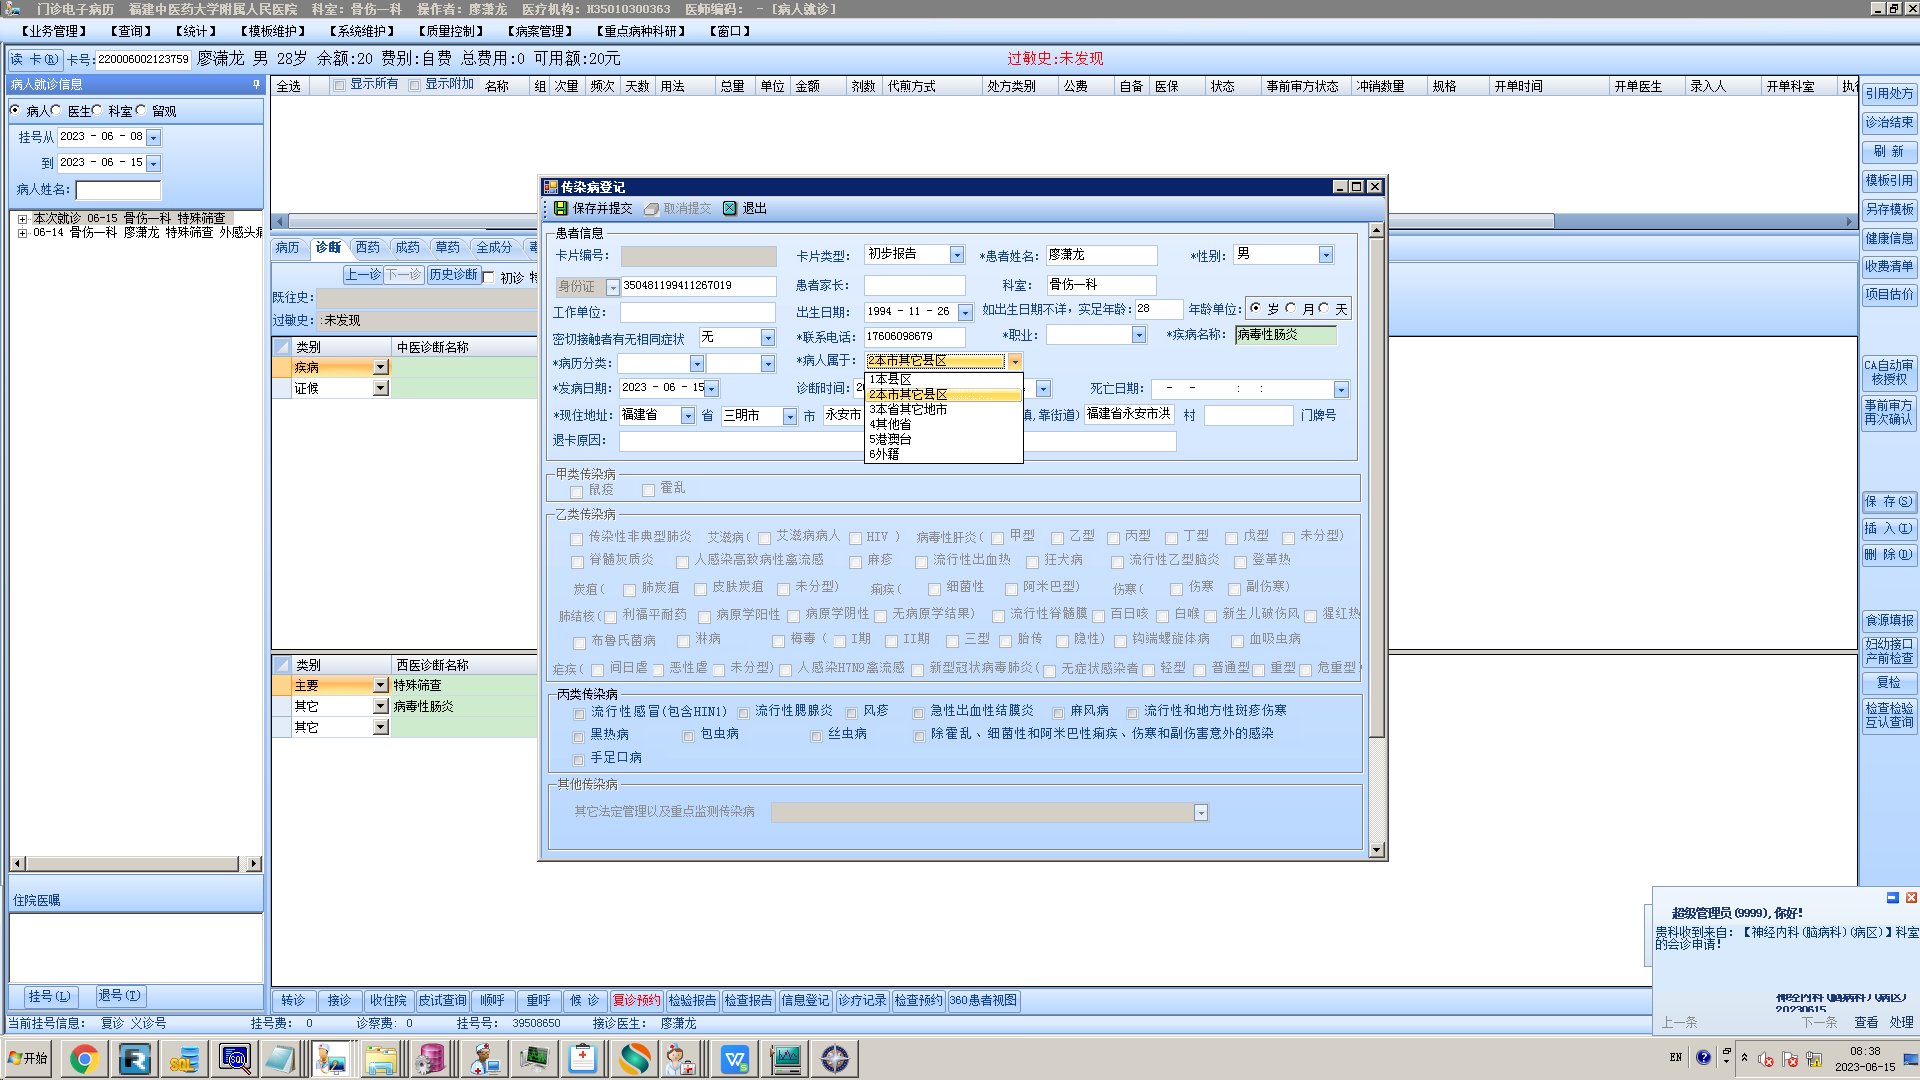Check the 手足口病 checkbox
This screenshot has width=1920, height=1080.
(x=578, y=760)
